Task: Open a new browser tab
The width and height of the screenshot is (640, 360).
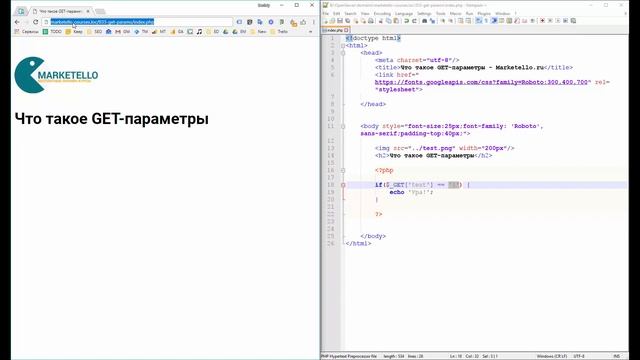Action: [100, 11]
